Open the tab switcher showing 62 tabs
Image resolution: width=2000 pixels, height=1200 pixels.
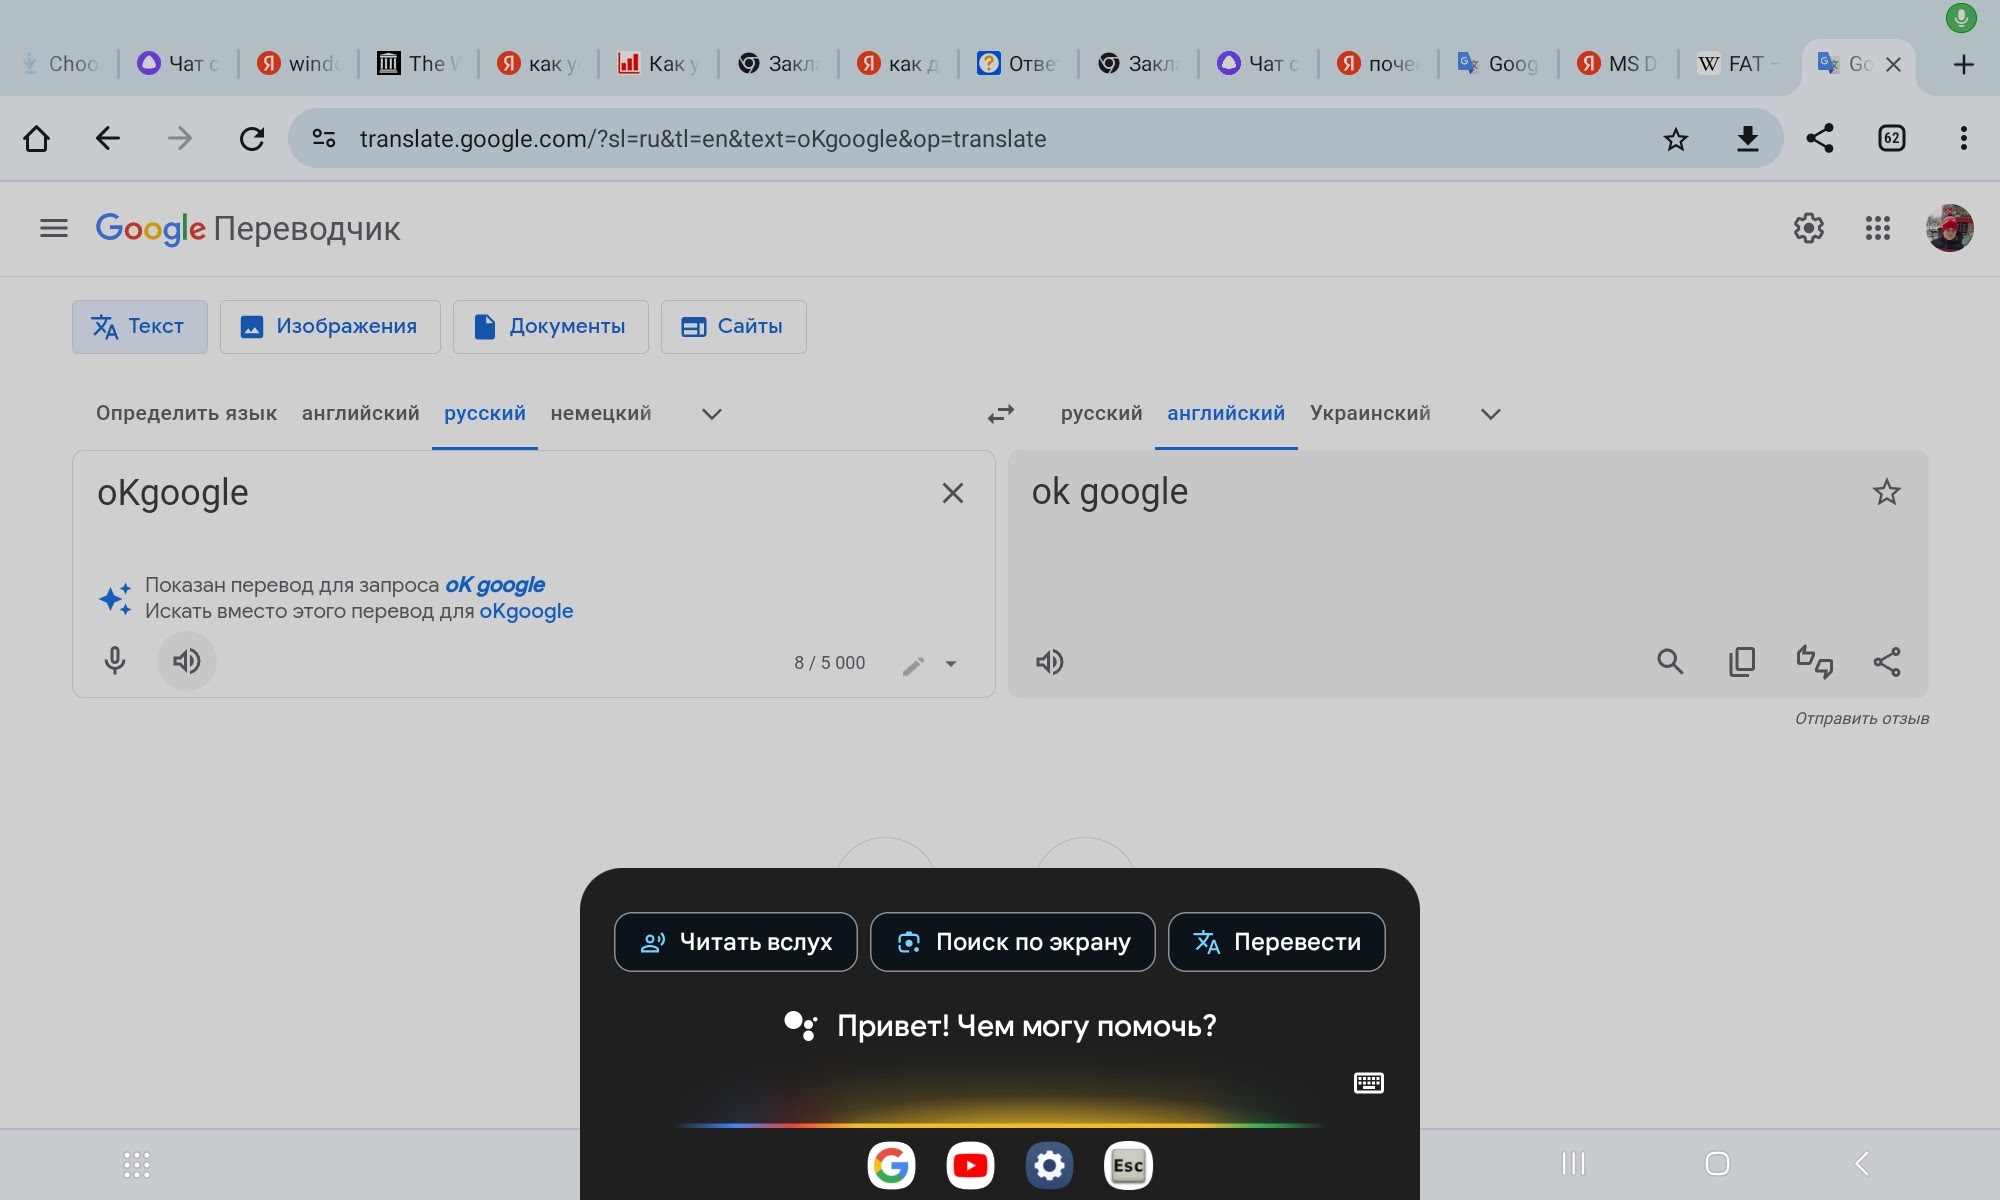tap(1892, 138)
